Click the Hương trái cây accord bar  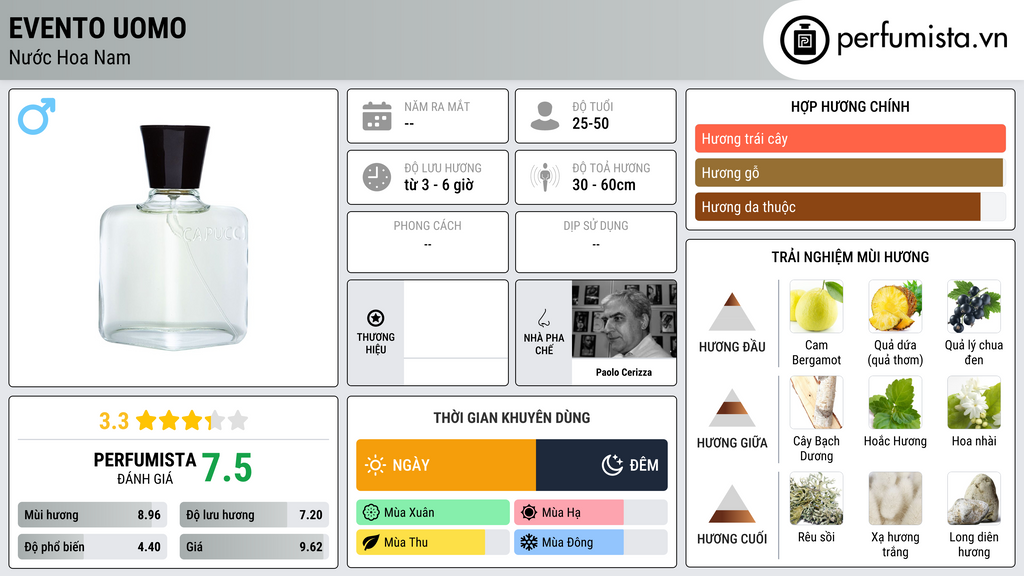(x=850, y=138)
